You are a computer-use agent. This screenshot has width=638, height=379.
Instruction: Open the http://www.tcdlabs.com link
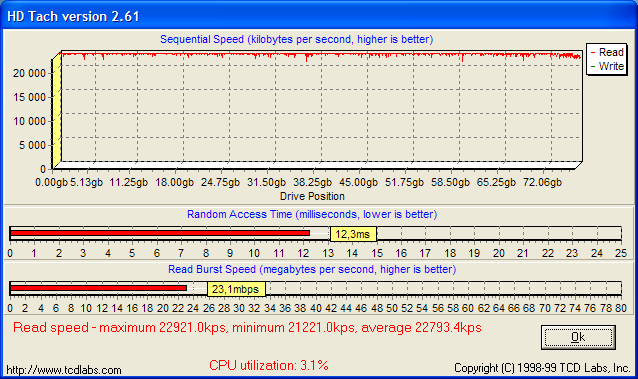(64, 370)
